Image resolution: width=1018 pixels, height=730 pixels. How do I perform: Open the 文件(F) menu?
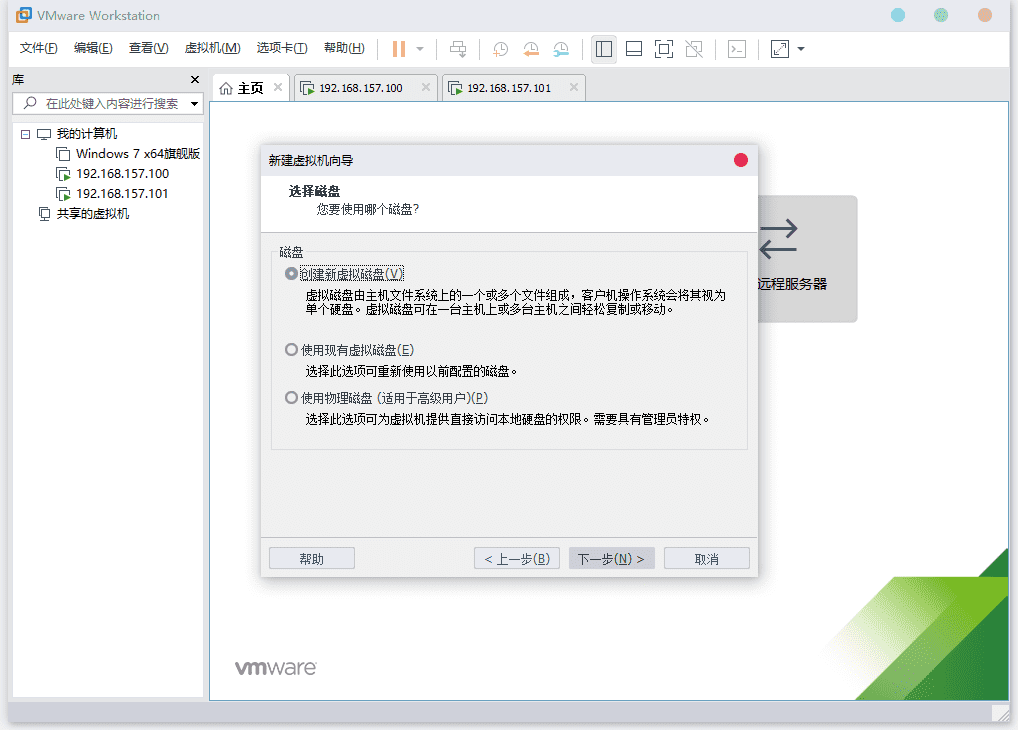tap(38, 48)
